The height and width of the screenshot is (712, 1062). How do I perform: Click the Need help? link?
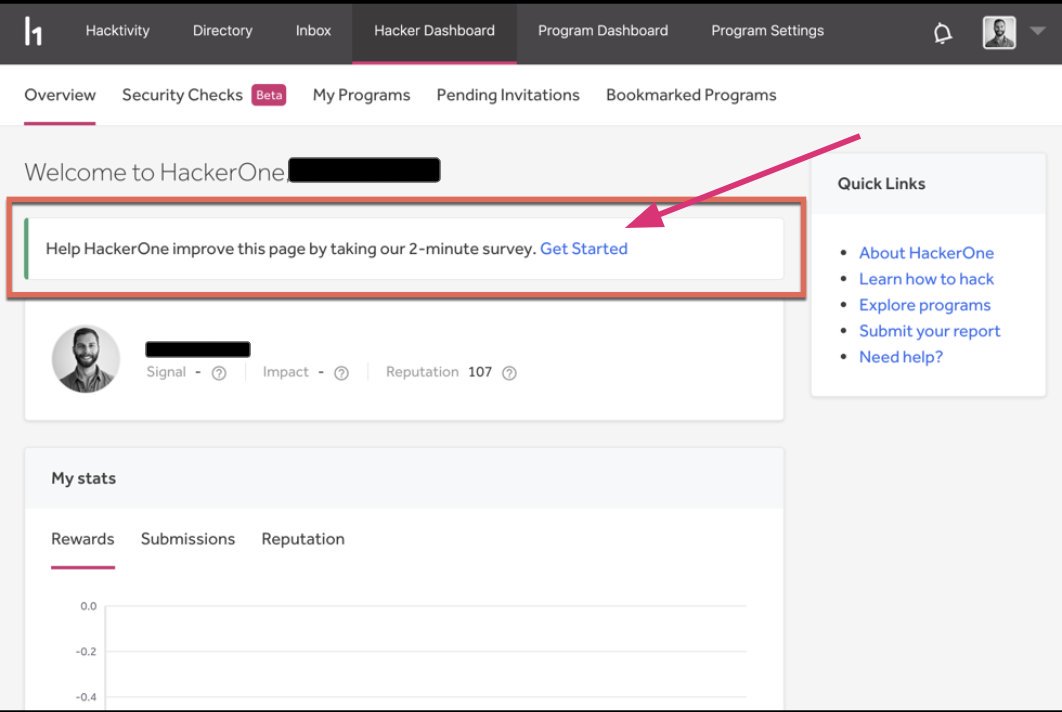(901, 357)
